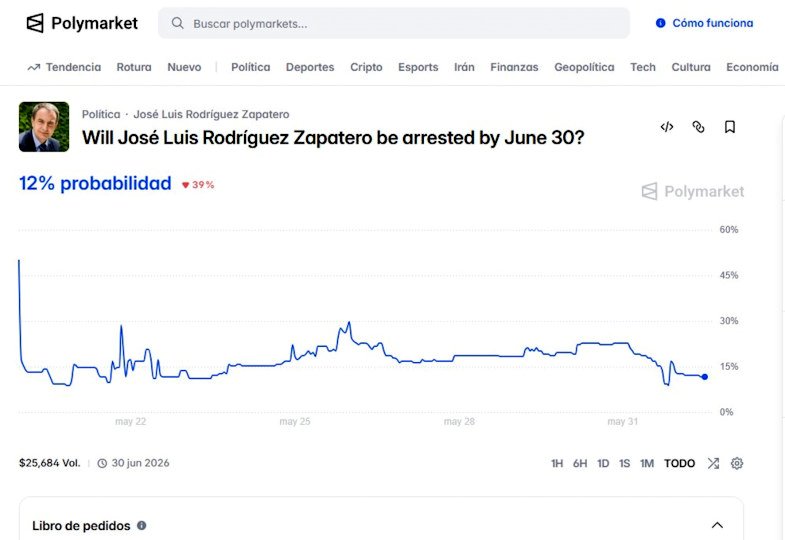Click the search magnifier icon
Screen dimensions: 785x540
click(177, 23)
